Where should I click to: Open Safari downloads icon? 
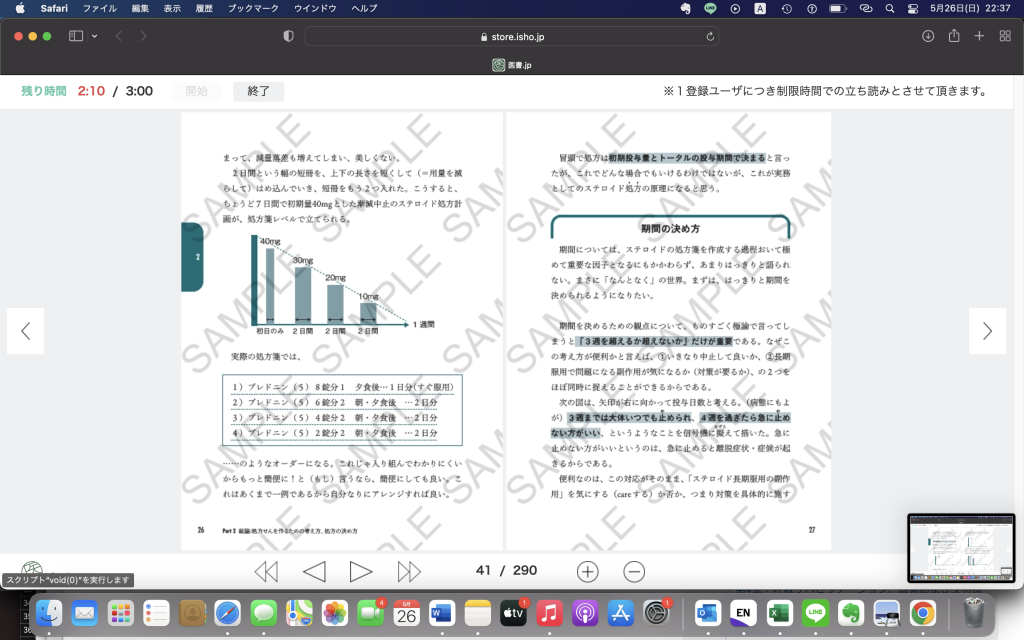pyautogui.click(x=928, y=36)
